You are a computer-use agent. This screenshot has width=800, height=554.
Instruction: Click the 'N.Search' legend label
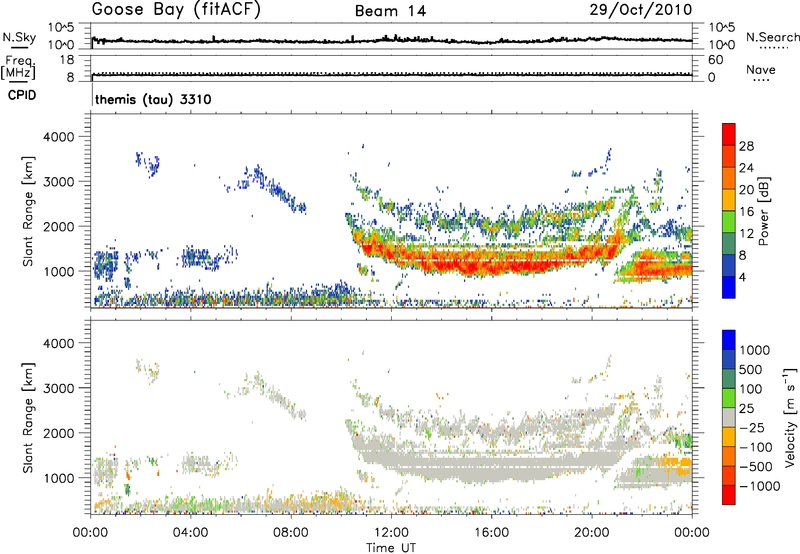point(772,37)
